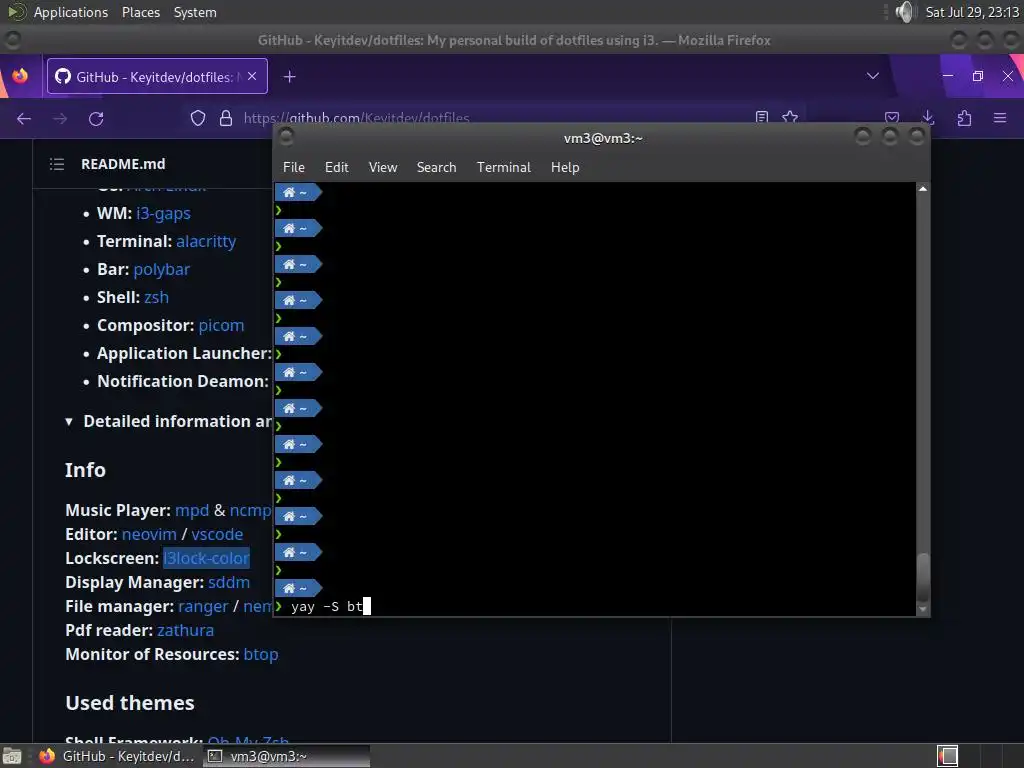Click the Firefox back arrow
Viewport: 1024px width, 768px height.
[x=24, y=118]
